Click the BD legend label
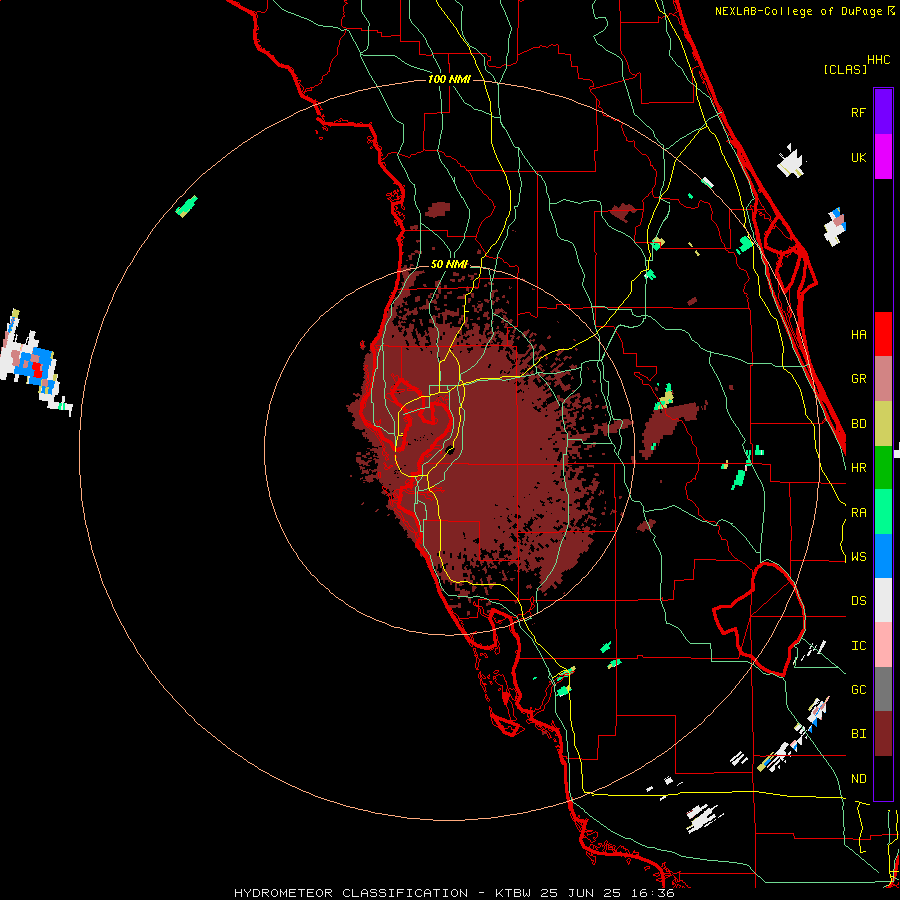The height and width of the screenshot is (900, 900). coord(858,424)
